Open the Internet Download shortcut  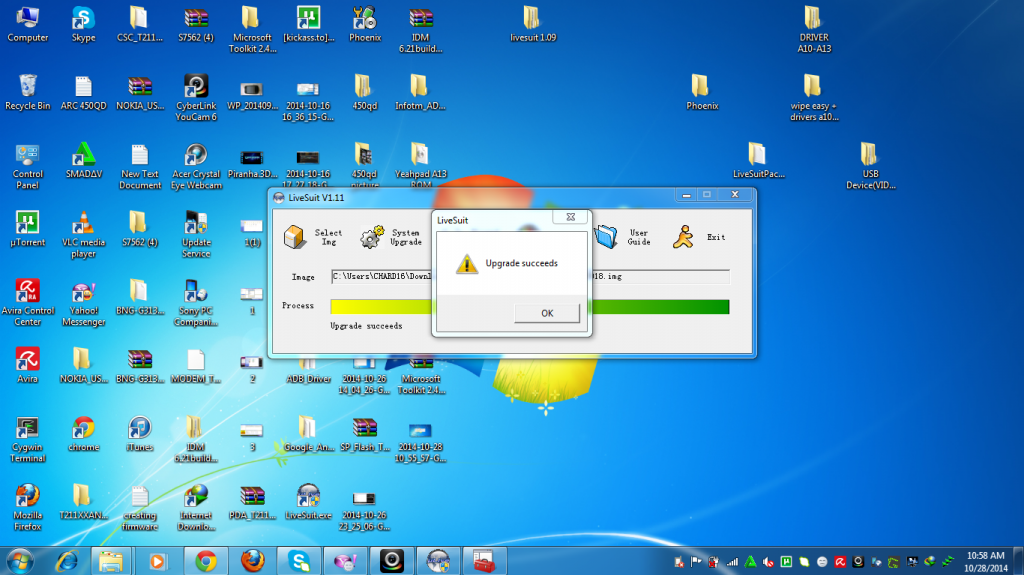pos(196,508)
